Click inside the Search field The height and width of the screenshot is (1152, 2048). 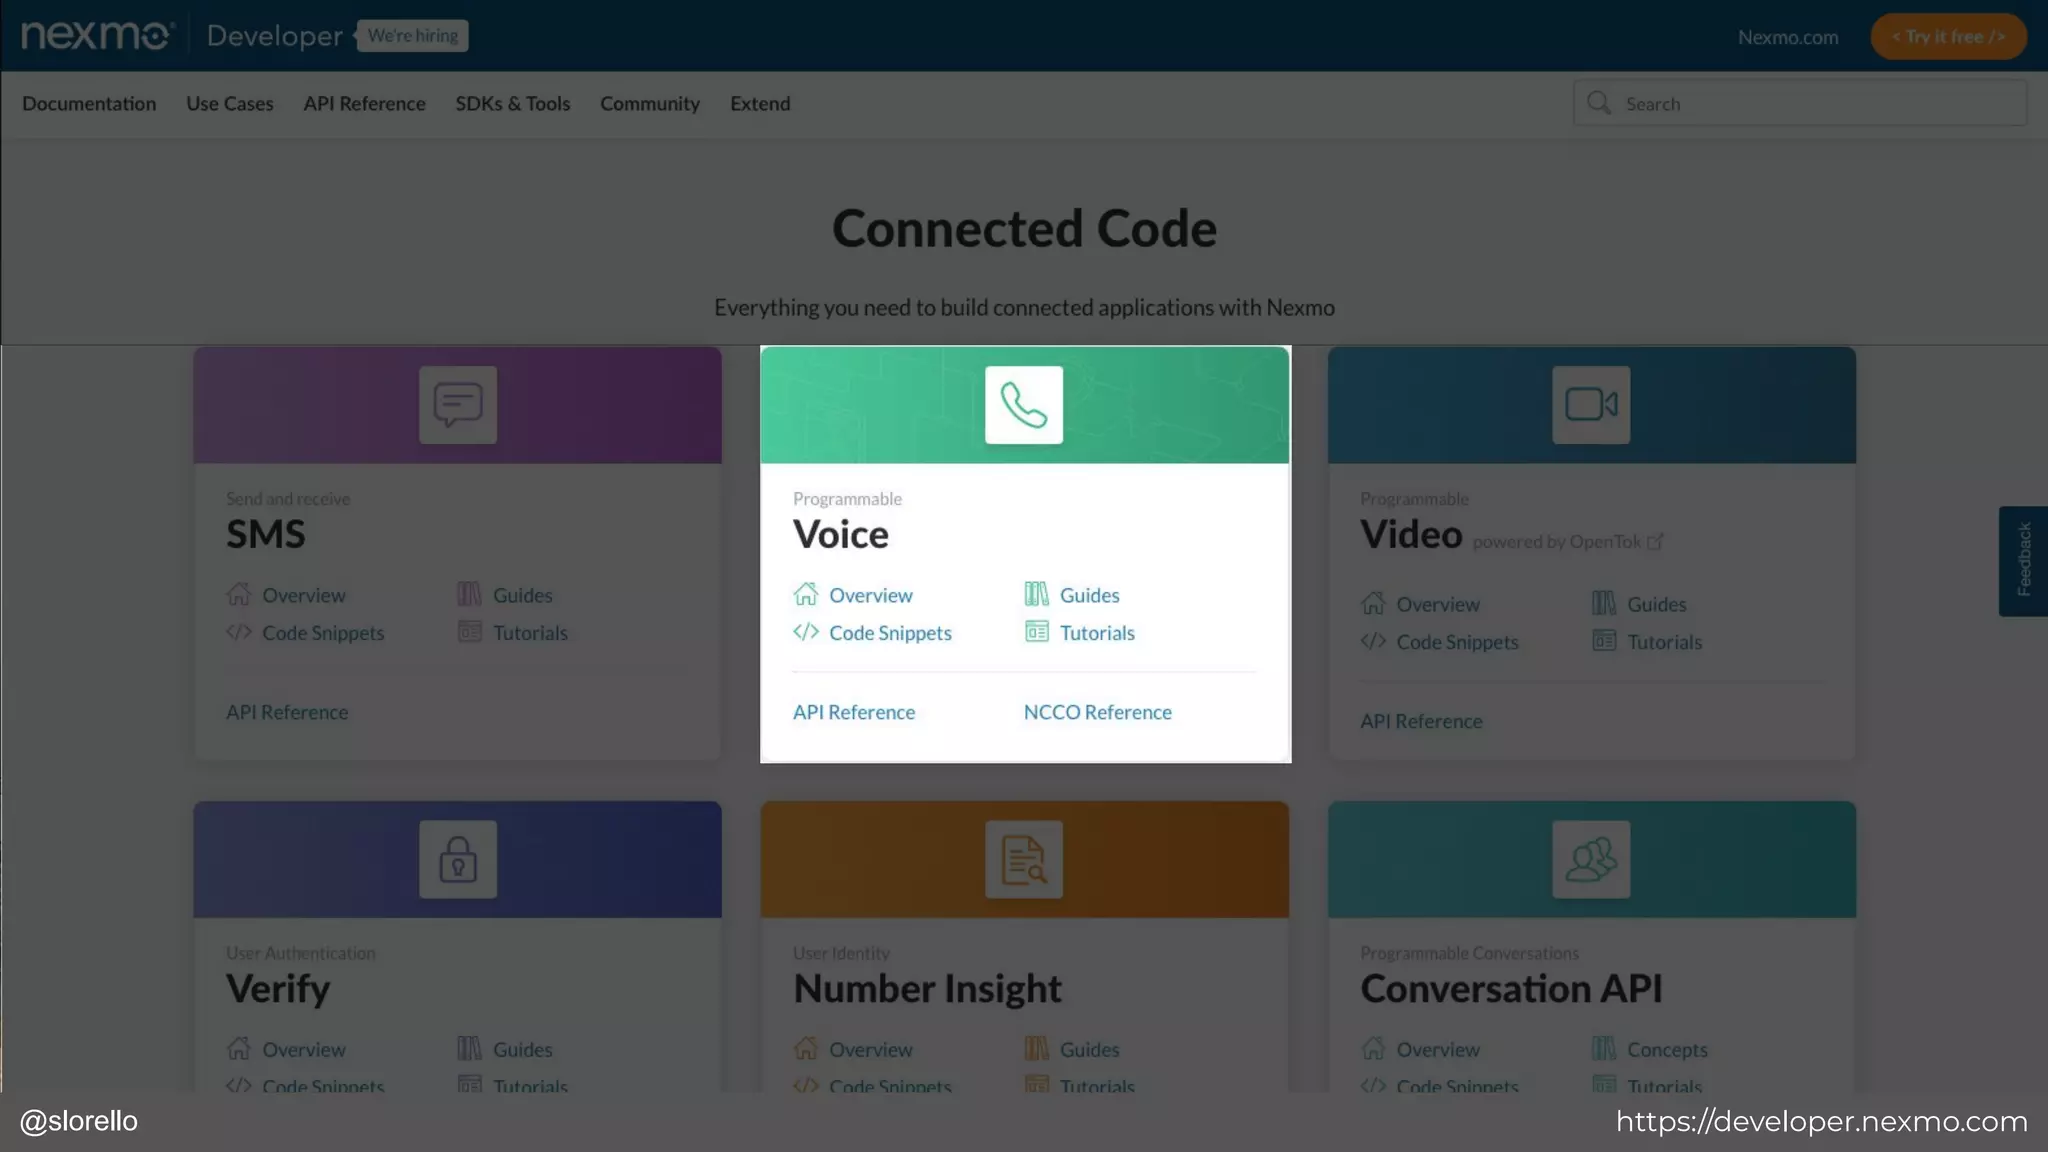point(1800,103)
